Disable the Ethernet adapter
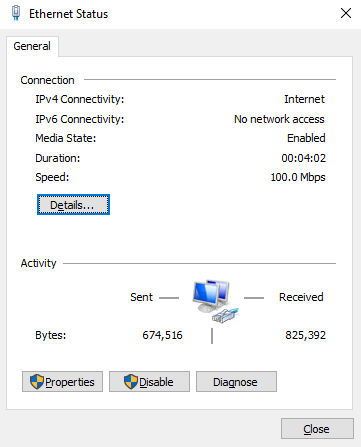 point(149,382)
